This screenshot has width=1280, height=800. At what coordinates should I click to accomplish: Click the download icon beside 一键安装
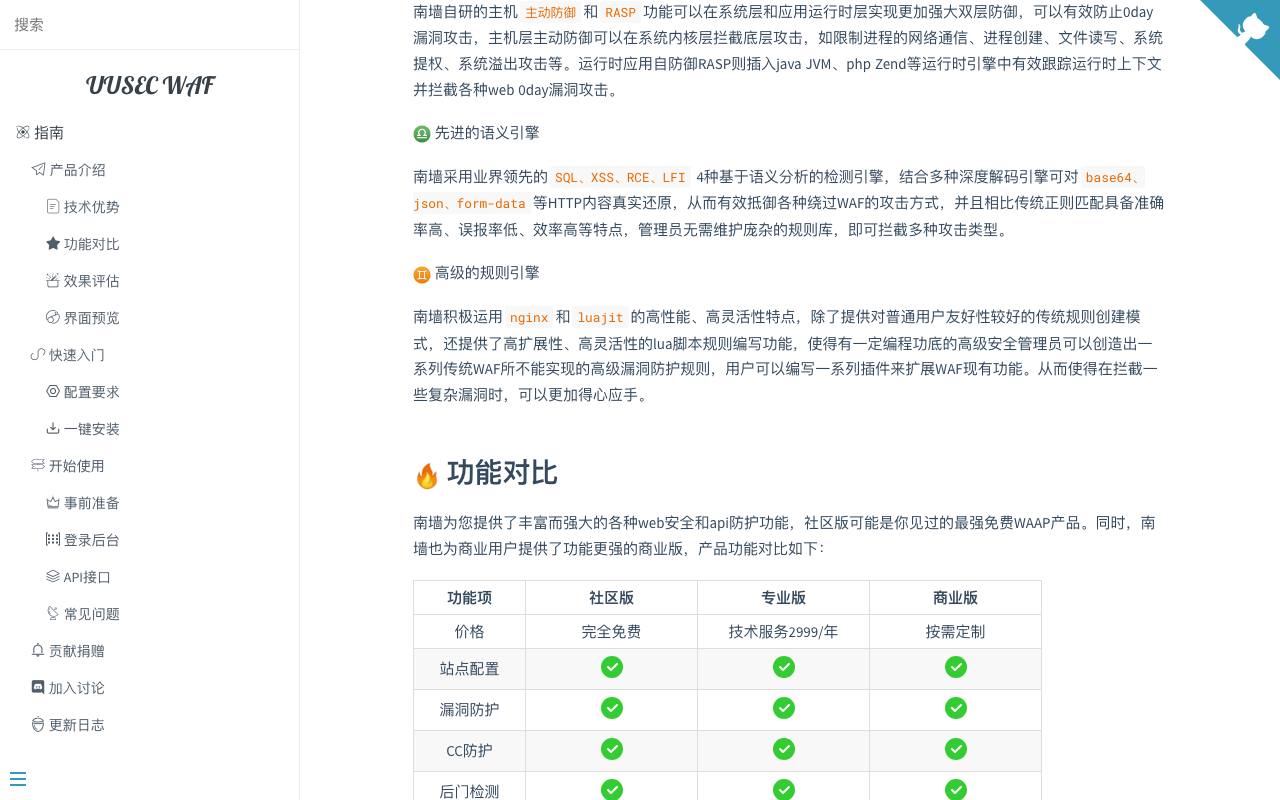coord(53,428)
